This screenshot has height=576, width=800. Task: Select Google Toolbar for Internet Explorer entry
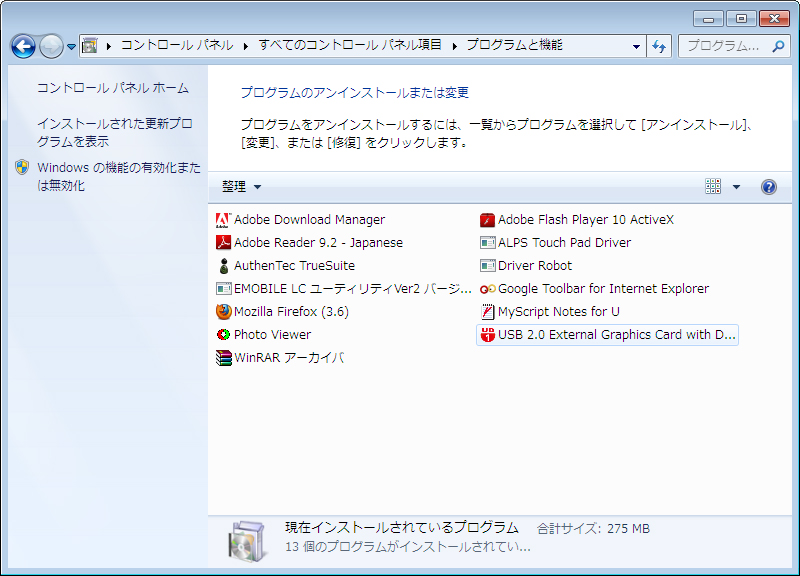point(594,289)
